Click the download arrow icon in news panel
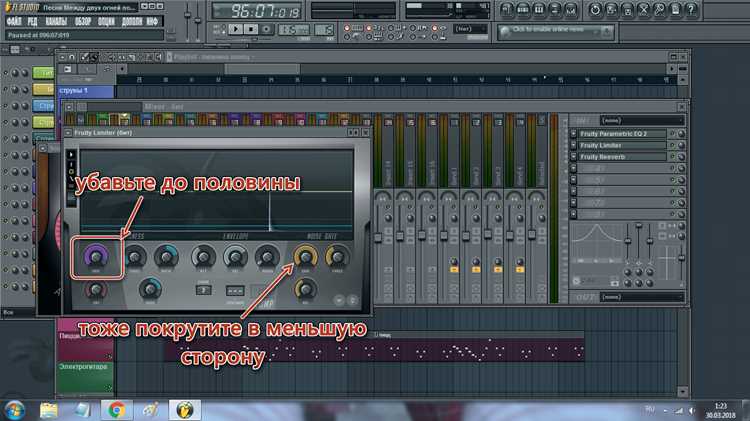Viewport: 750px width, 421px height. [x=607, y=33]
